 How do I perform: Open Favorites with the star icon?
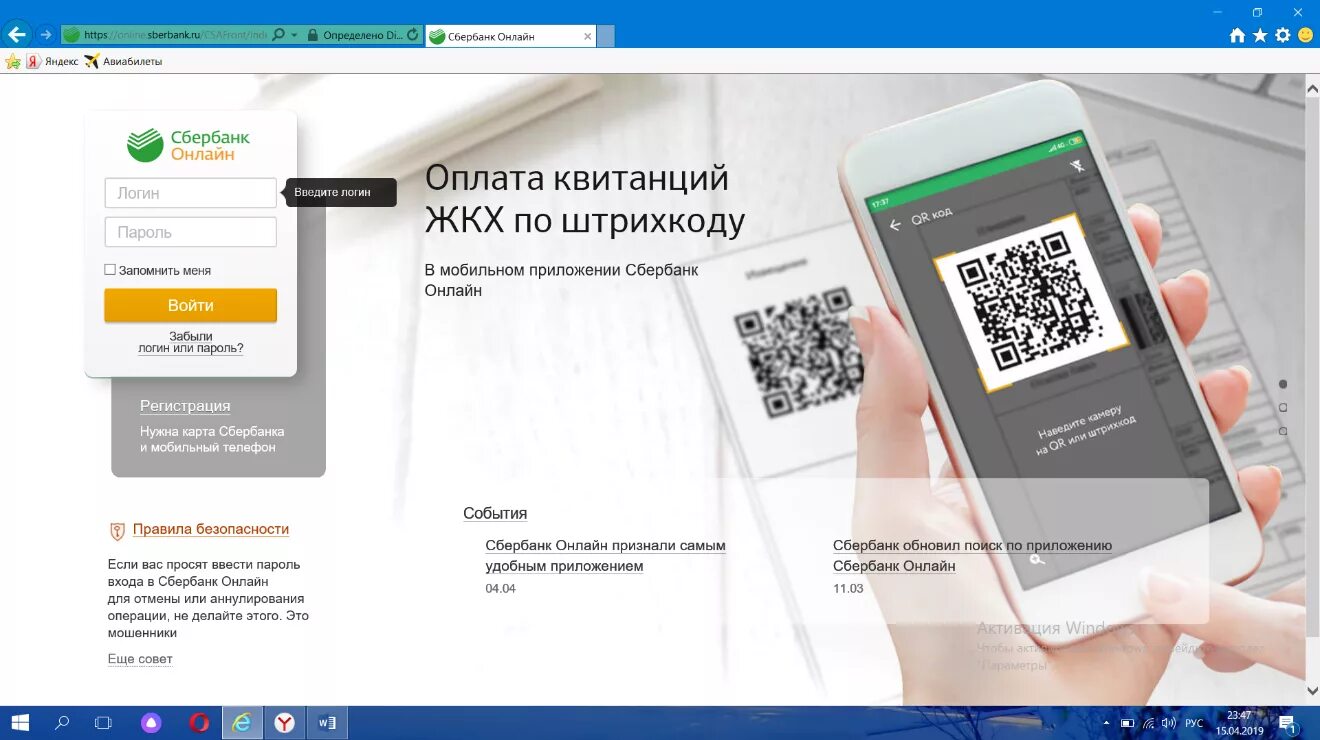1260,35
